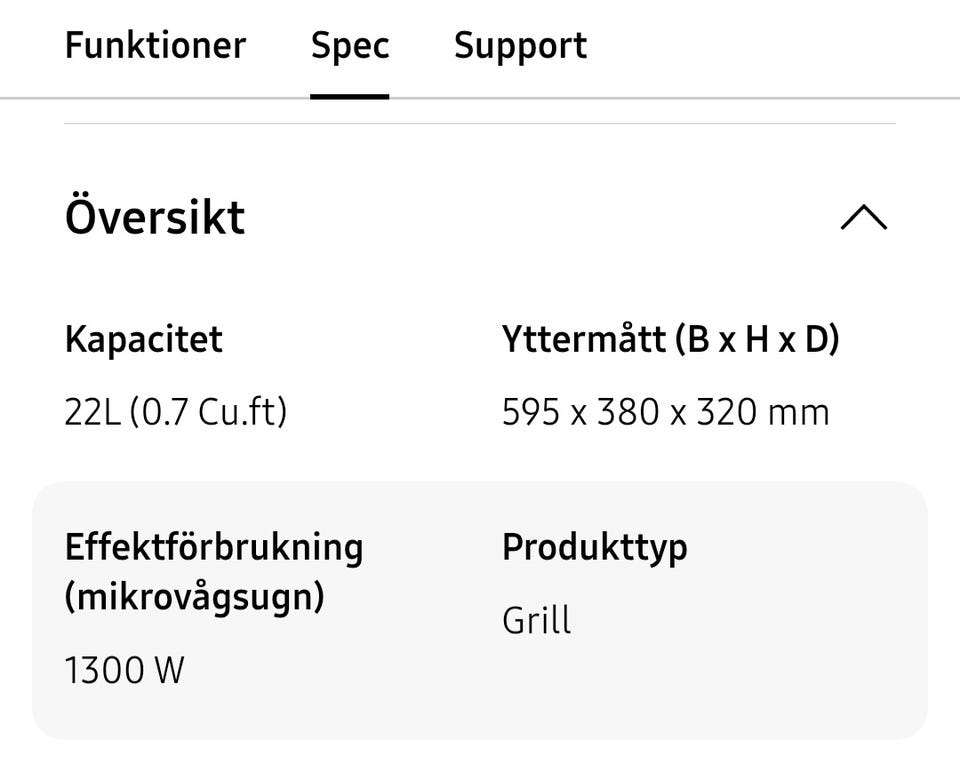Select the Spec tab
The image size is (960, 772).
[x=349, y=46]
